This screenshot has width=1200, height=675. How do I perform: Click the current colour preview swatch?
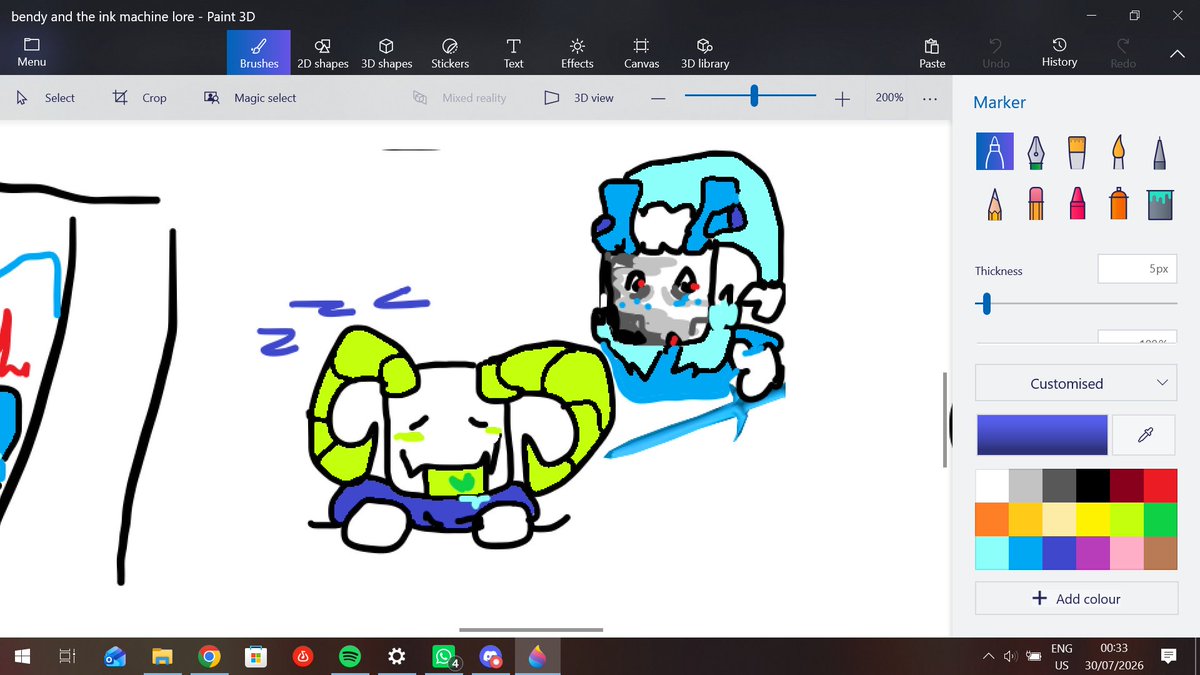tap(1042, 435)
